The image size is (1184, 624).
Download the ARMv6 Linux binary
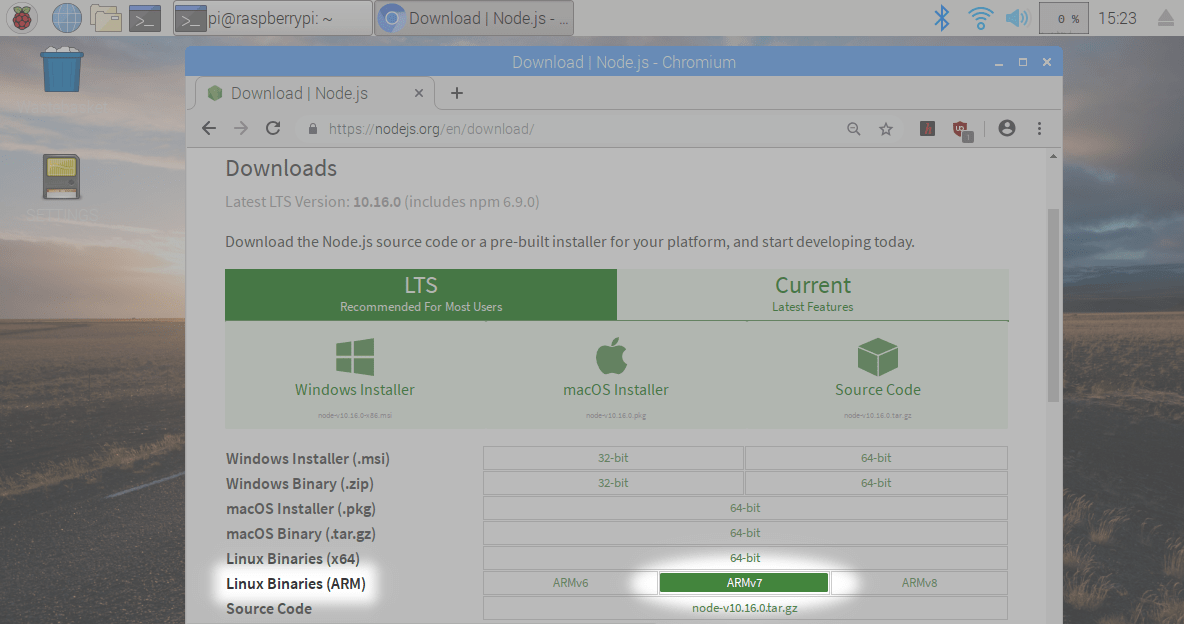[570, 582]
